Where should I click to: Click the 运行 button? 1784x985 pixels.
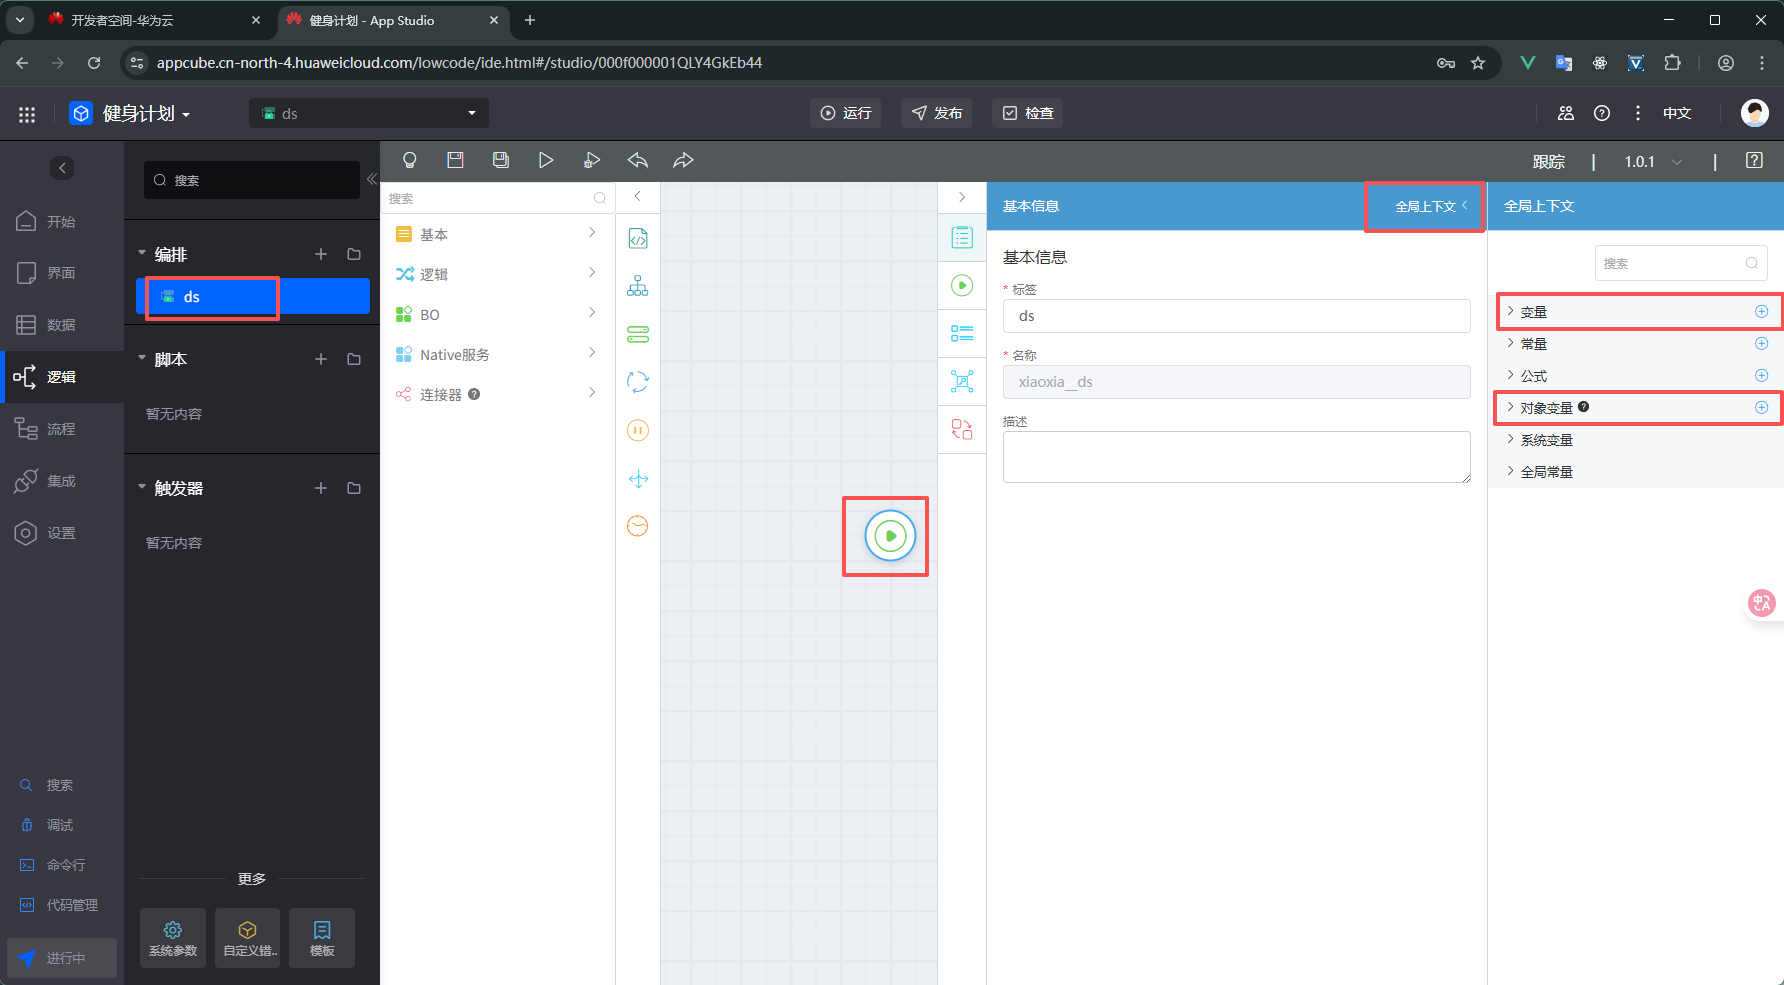tap(845, 113)
